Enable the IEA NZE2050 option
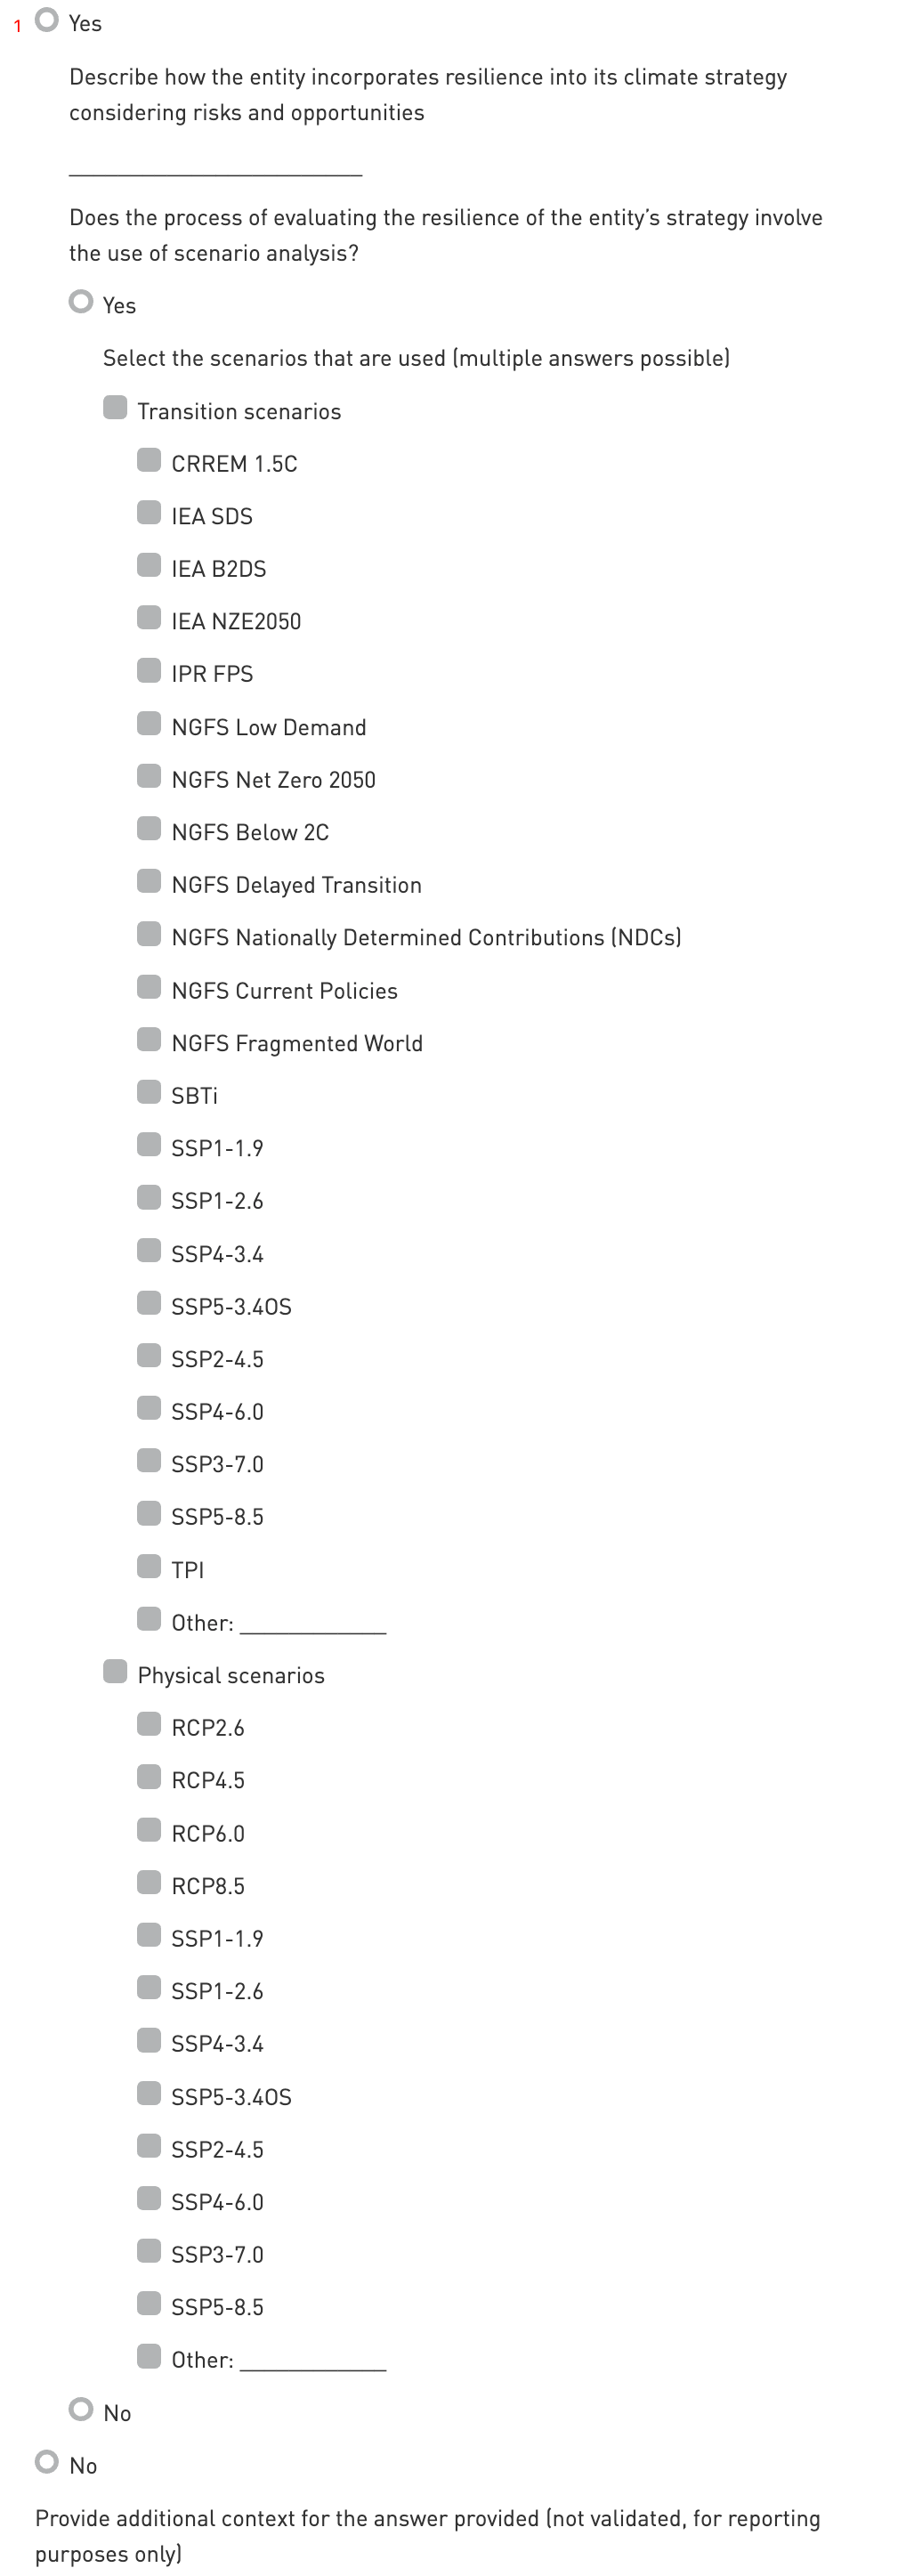This screenshot has width=922, height=2576. coord(149,618)
